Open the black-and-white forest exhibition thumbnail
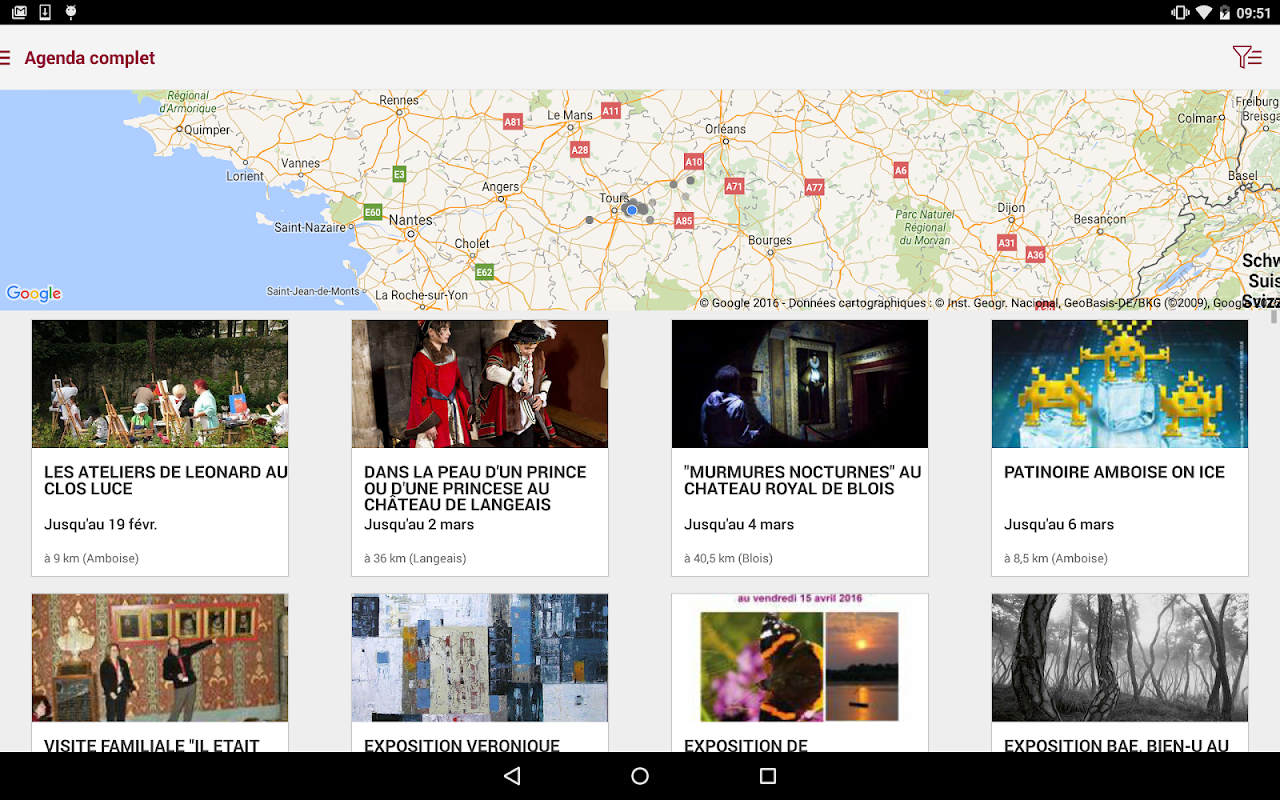 (1120, 658)
